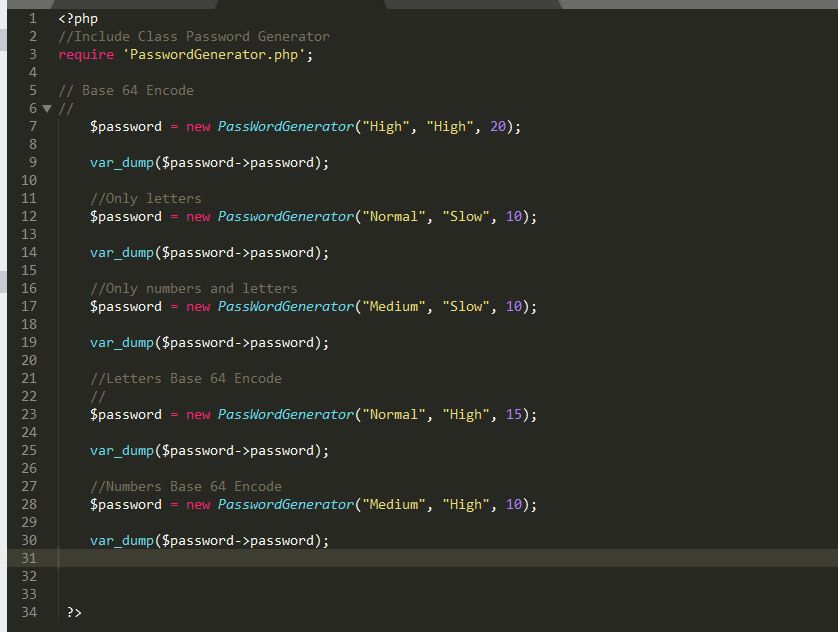Place cursor on the highlighted empty line 31
The height and width of the screenshot is (632, 838).
(400, 558)
